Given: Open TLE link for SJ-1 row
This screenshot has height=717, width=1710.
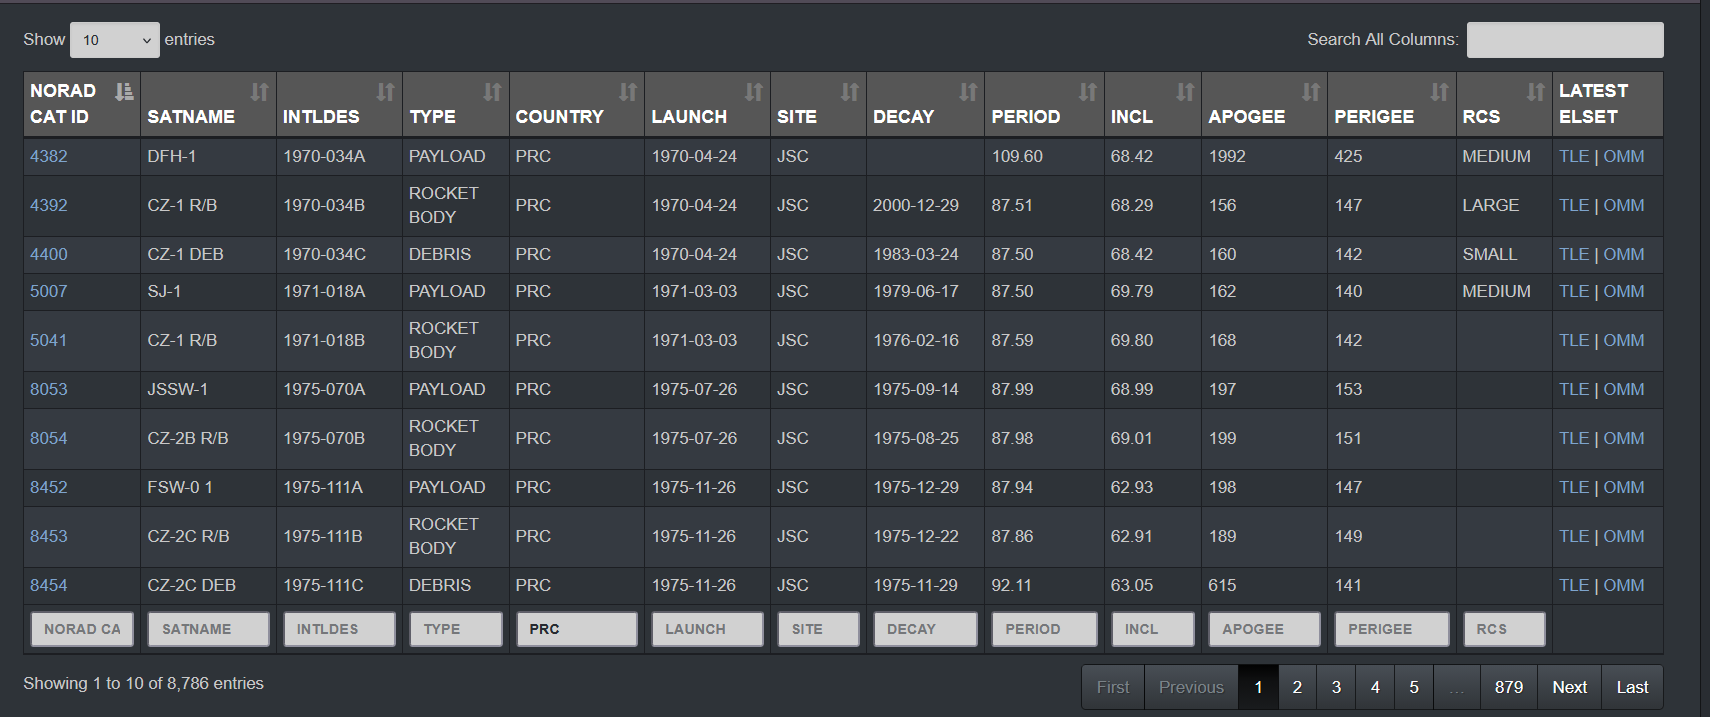Looking at the screenshot, I should [1574, 291].
